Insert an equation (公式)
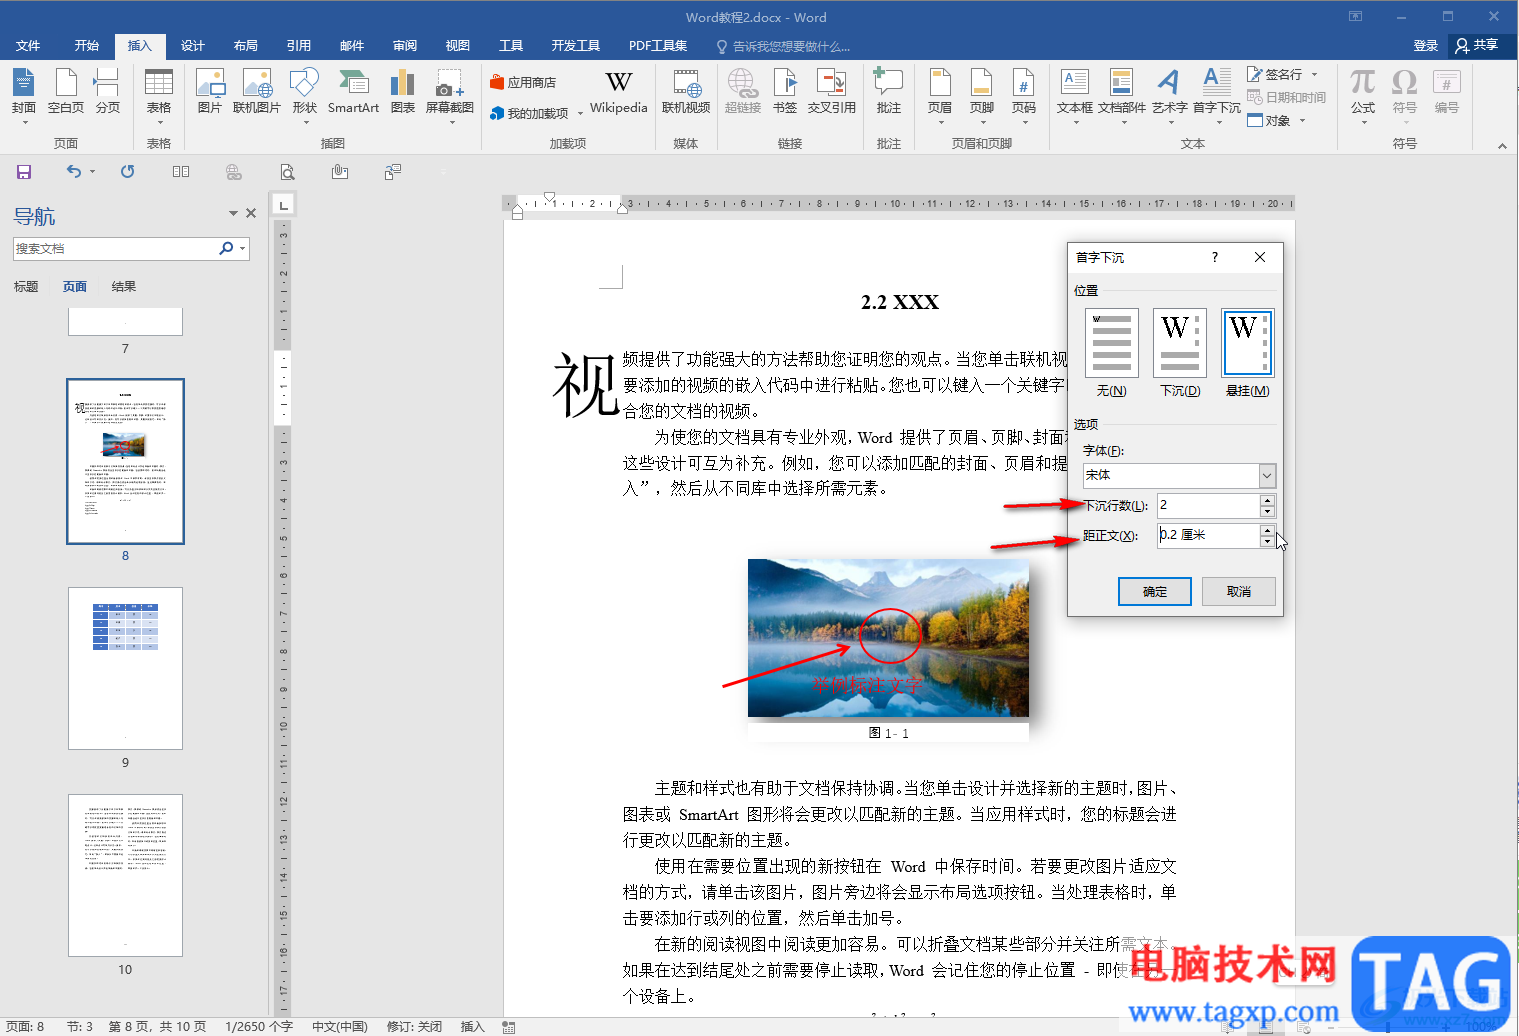The height and width of the screenshot is (1036, 1519). [1363, 95]
